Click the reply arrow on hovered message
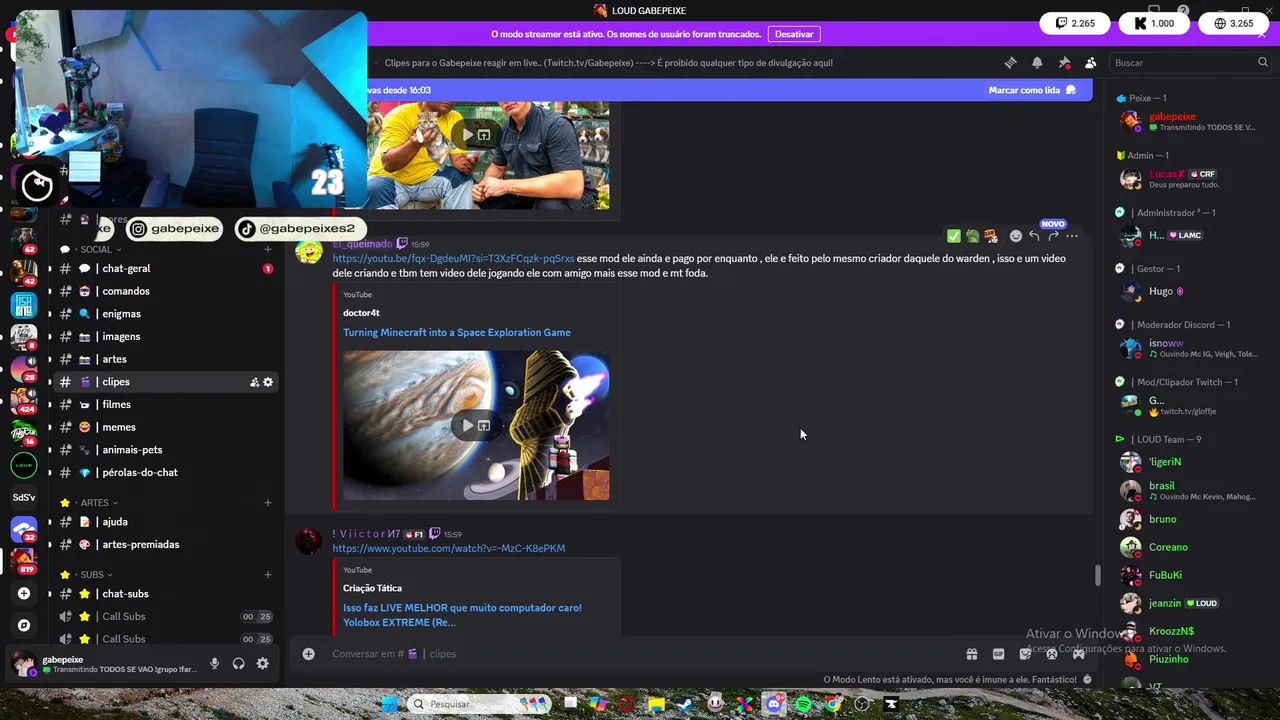Viewport: 1280px width, 720px height. point(1035,236)
